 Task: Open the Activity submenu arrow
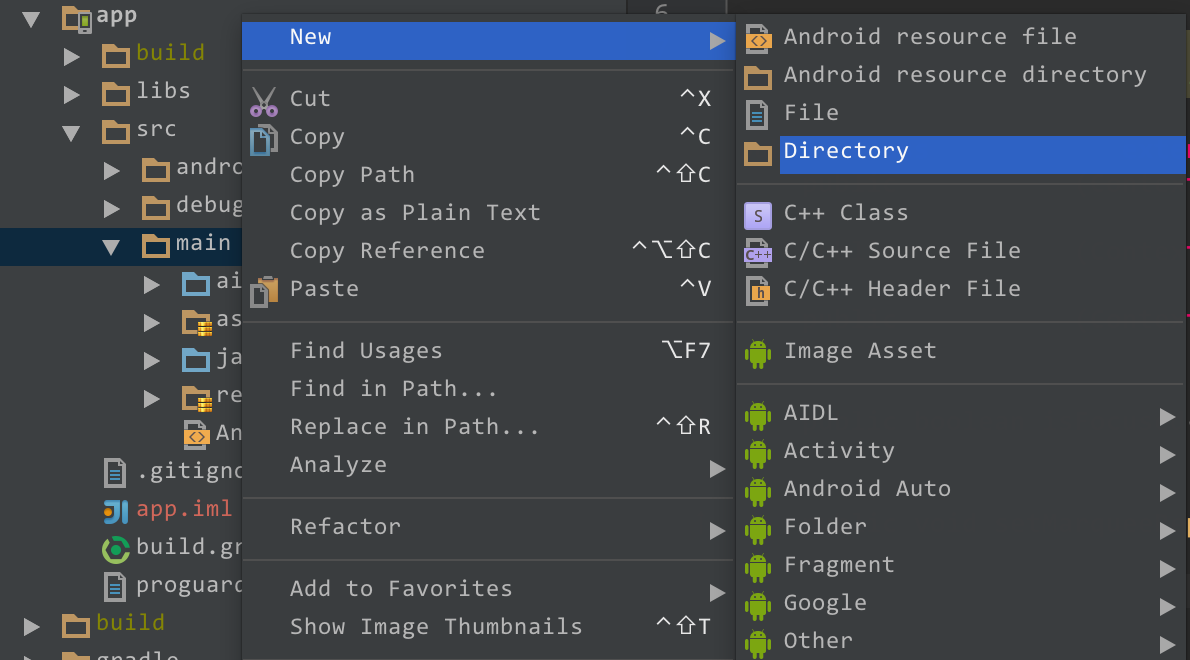[x=1167, y=454]
